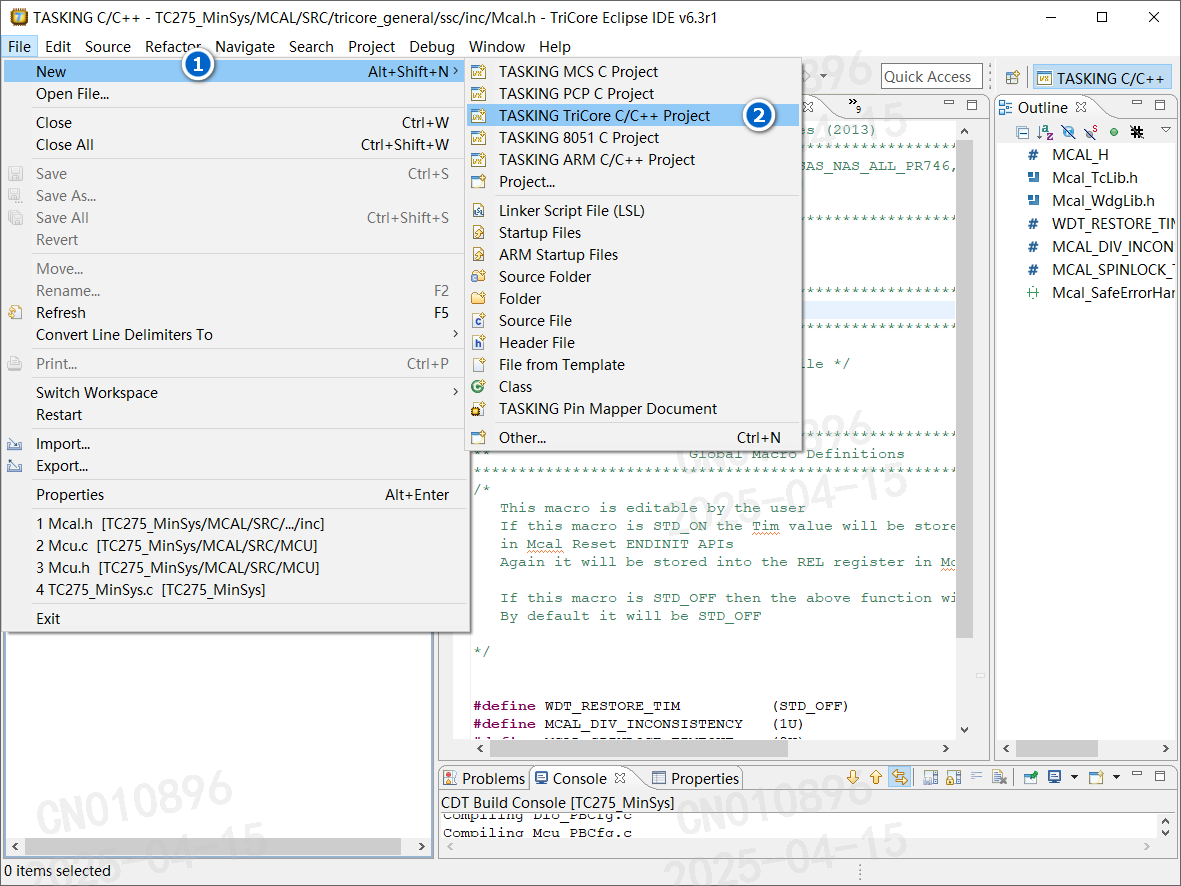Sort Outline entries alphabetically

tap(1045, 133)
